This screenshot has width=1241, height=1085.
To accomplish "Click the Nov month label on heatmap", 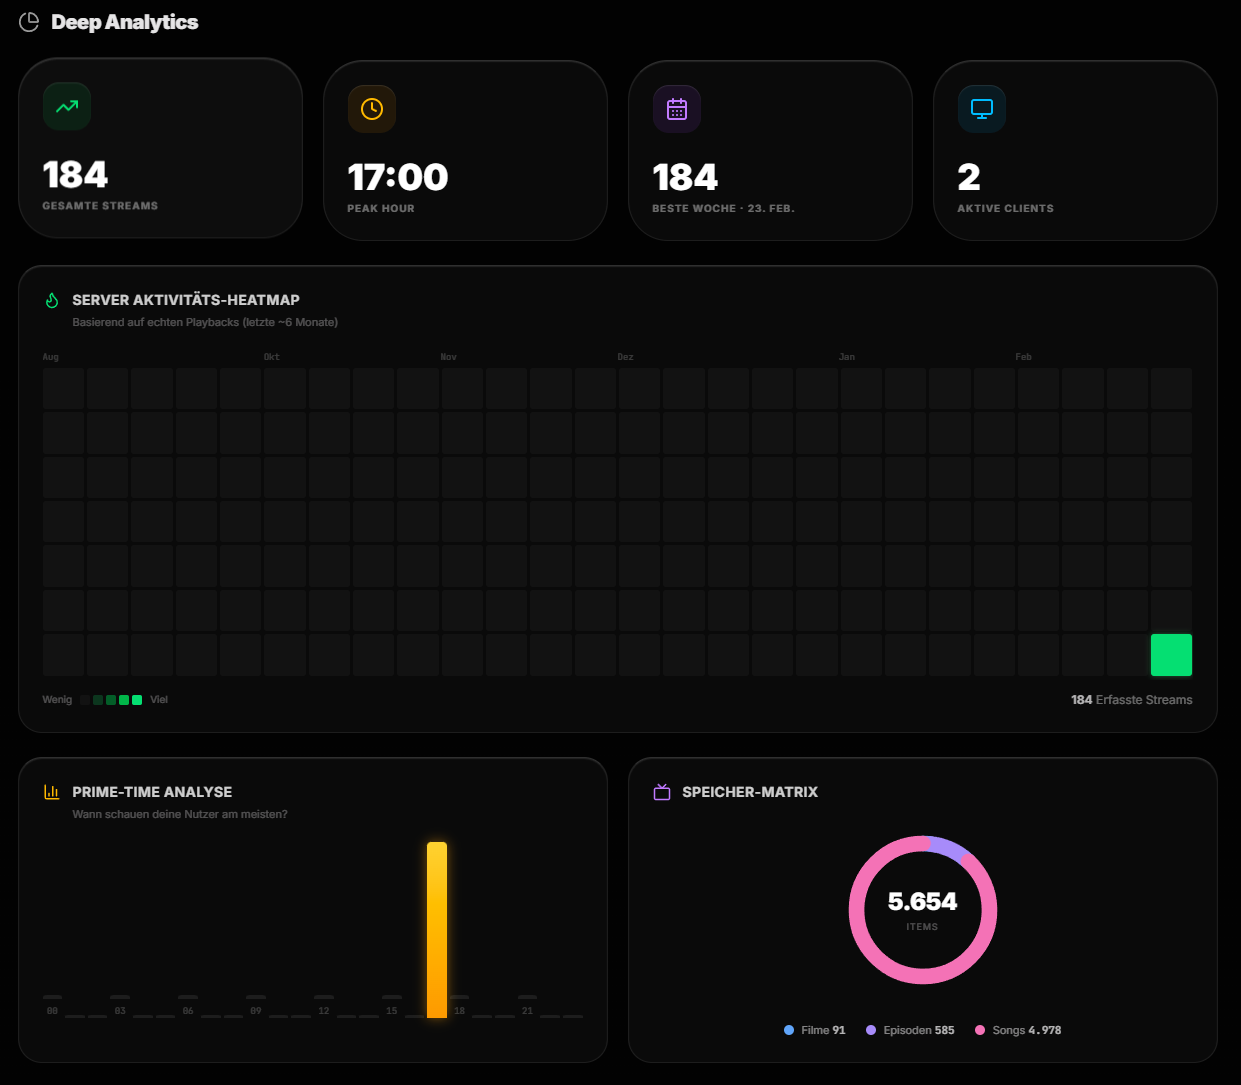I will point(449,357).
